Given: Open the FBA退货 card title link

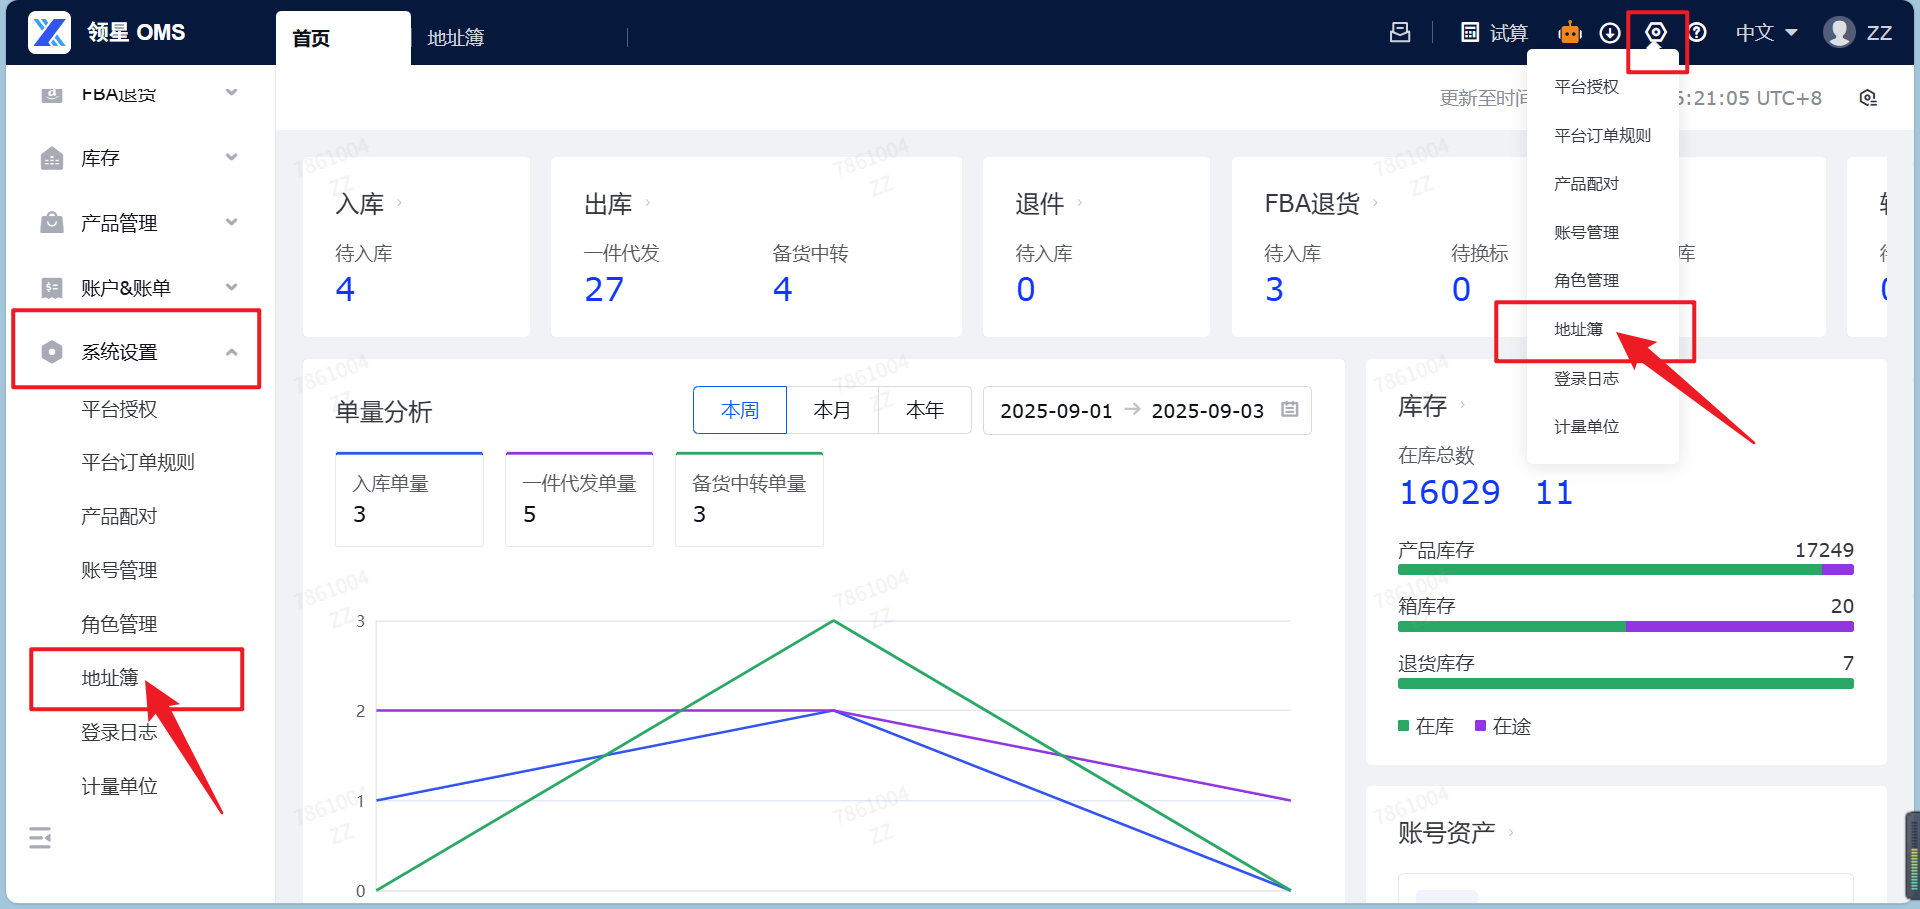Looking at the screenshot, I should point(1312,204).
